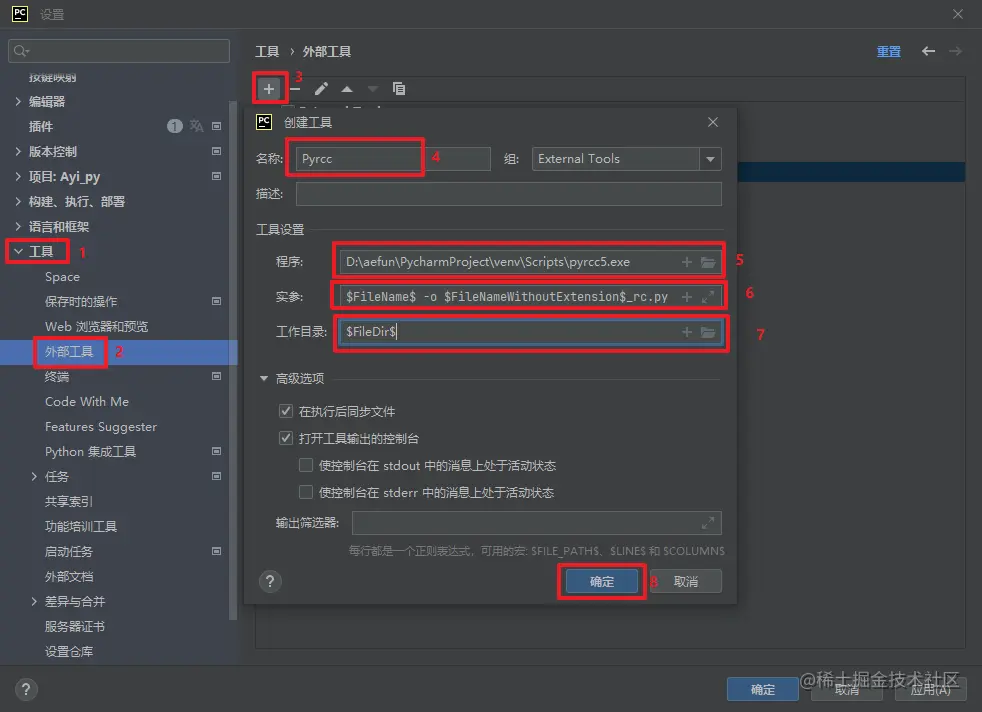Browse working directory folder icon
982x712 pixels.
click(708, 332)
